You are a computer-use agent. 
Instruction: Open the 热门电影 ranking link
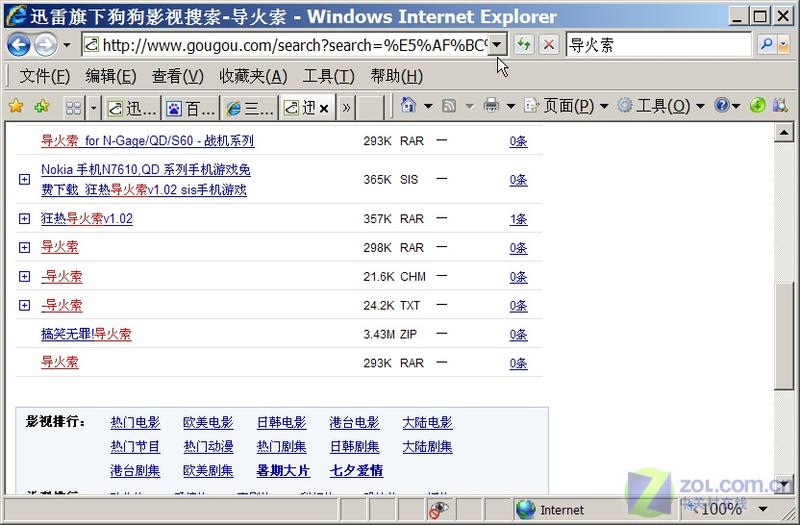[135, 422]
